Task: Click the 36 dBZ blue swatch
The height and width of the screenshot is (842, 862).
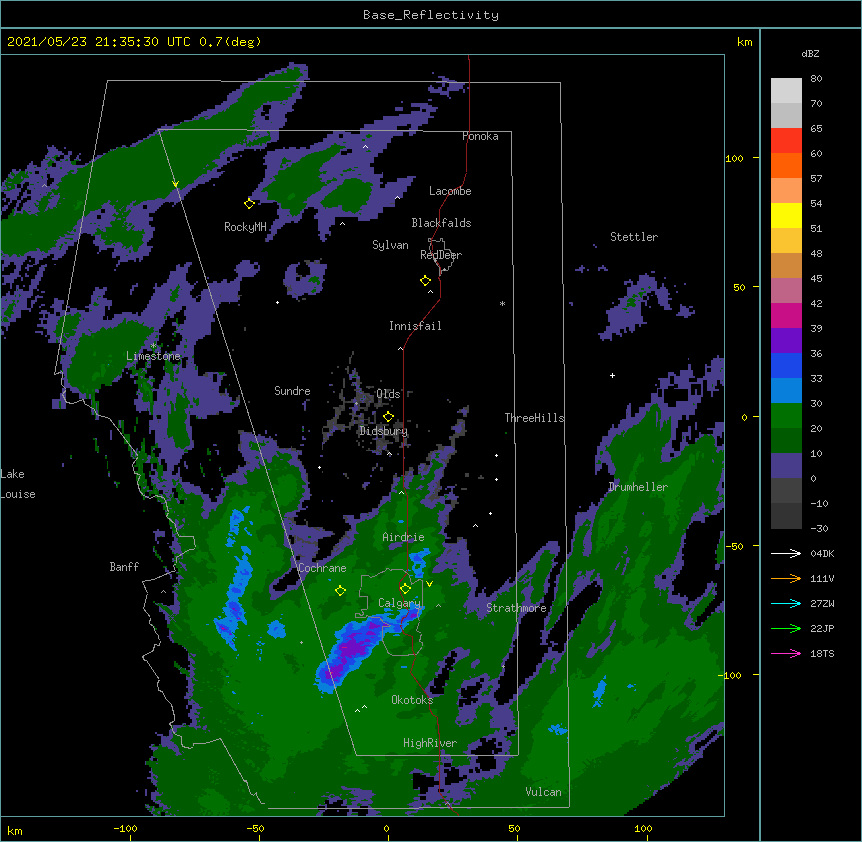Action: pyautogui.click(x=786, y=365)
